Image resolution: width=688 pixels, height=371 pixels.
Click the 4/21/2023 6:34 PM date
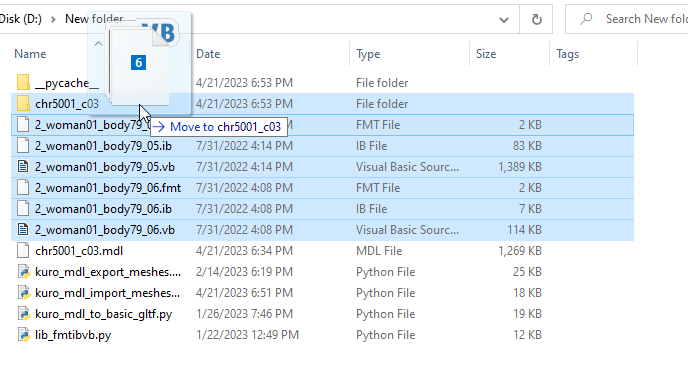(x=244, y=251)
